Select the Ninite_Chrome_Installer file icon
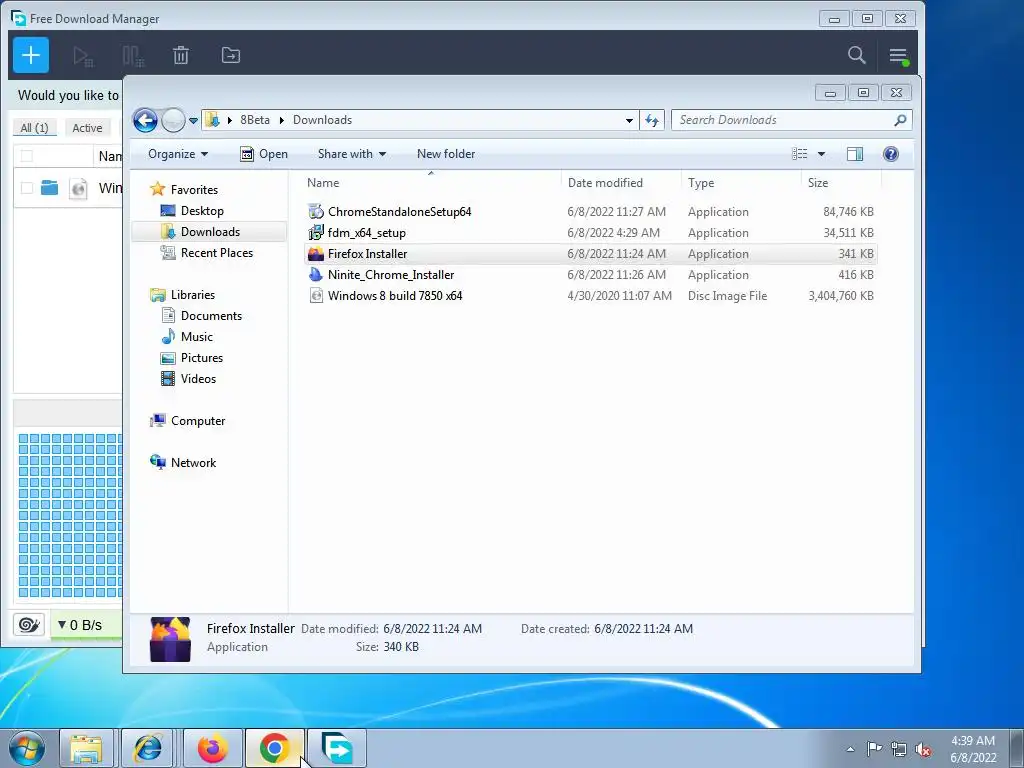This screenshot has height=768, width=1024. tap(315, 275)
